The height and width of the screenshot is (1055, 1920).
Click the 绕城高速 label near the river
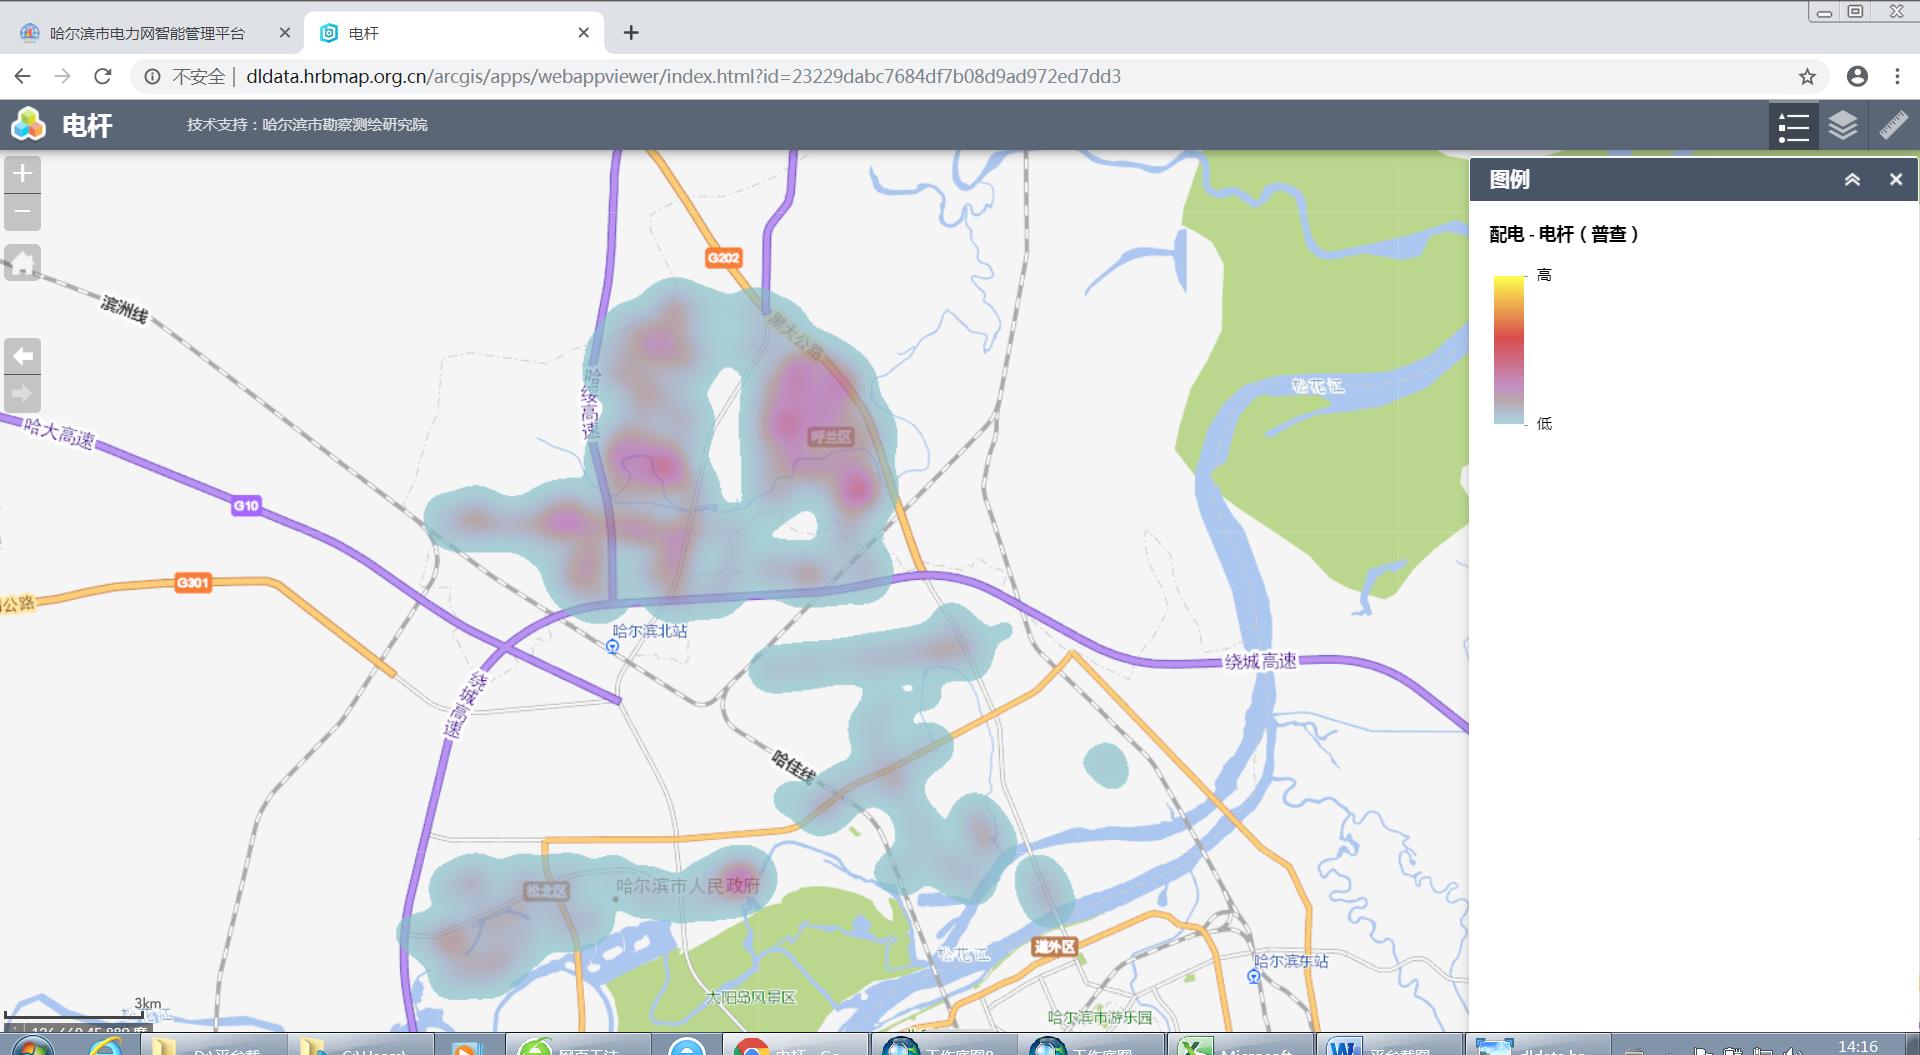tap(1260, 661)
